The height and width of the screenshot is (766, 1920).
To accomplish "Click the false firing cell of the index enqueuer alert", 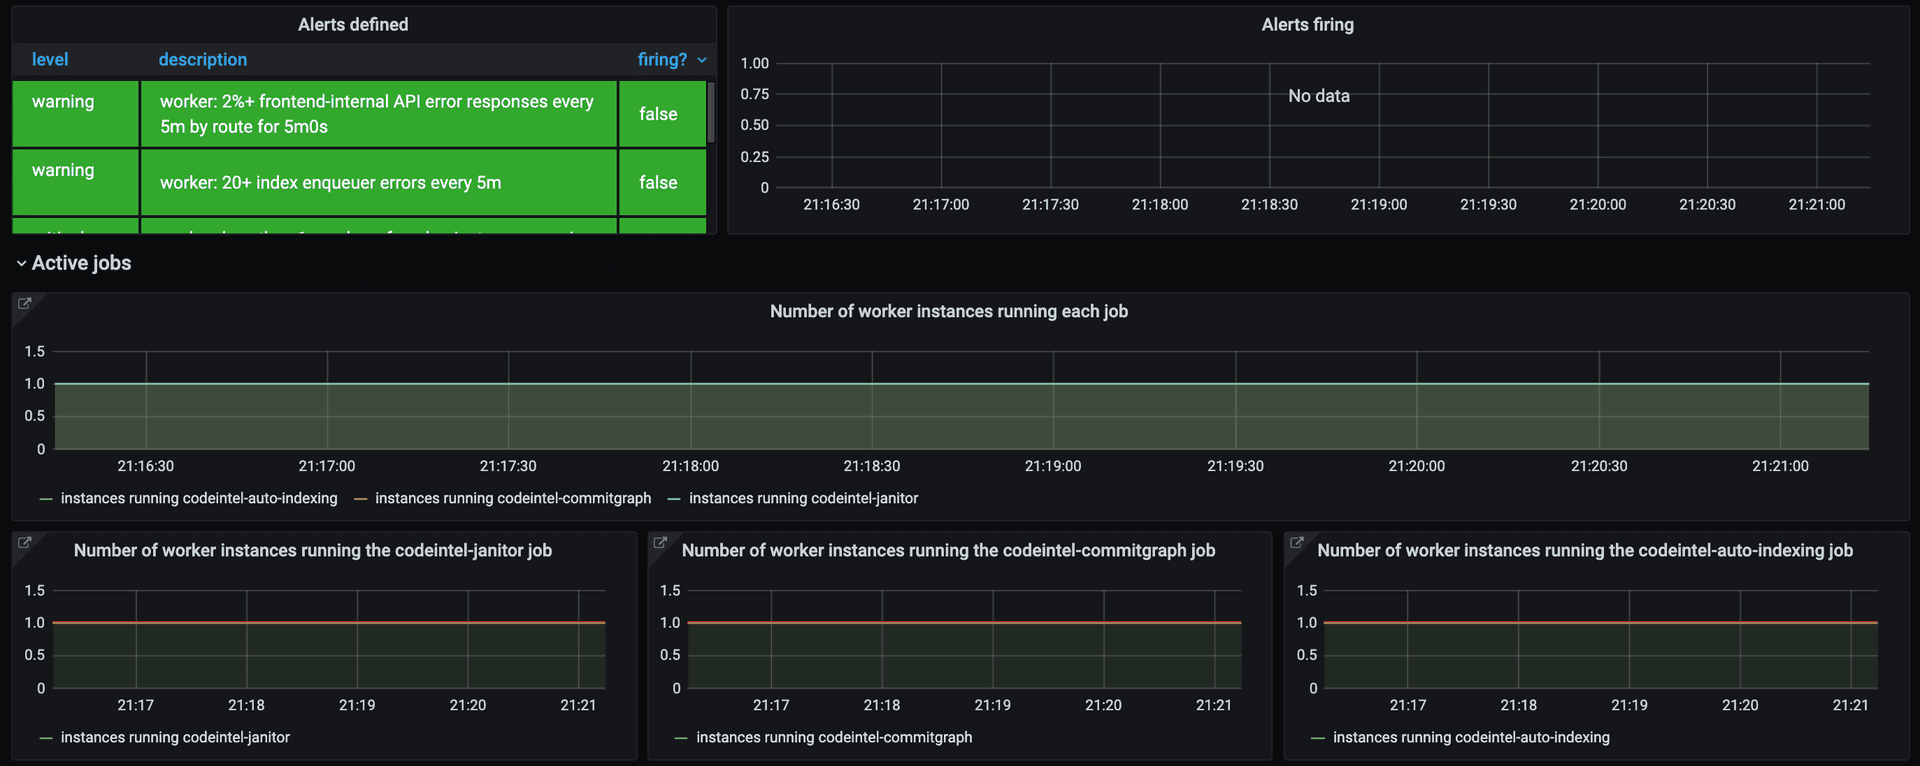I will (662, 182).
